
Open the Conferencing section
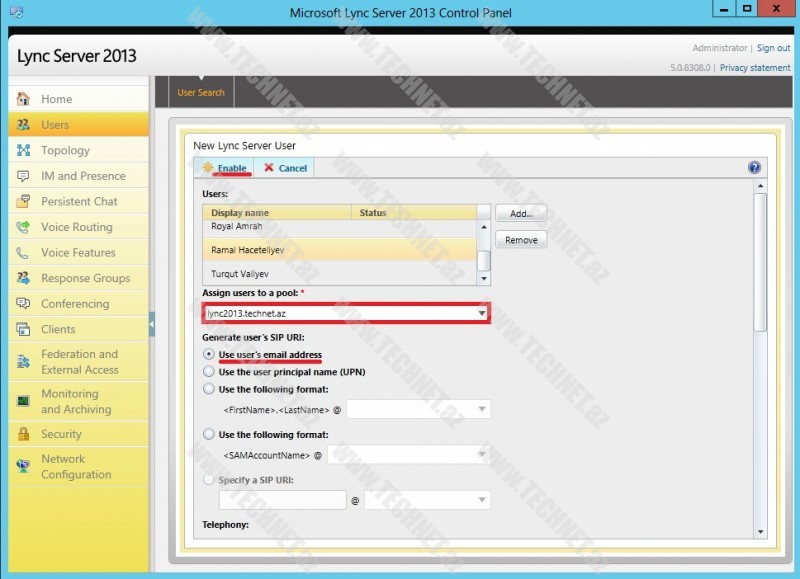point(22,303)
